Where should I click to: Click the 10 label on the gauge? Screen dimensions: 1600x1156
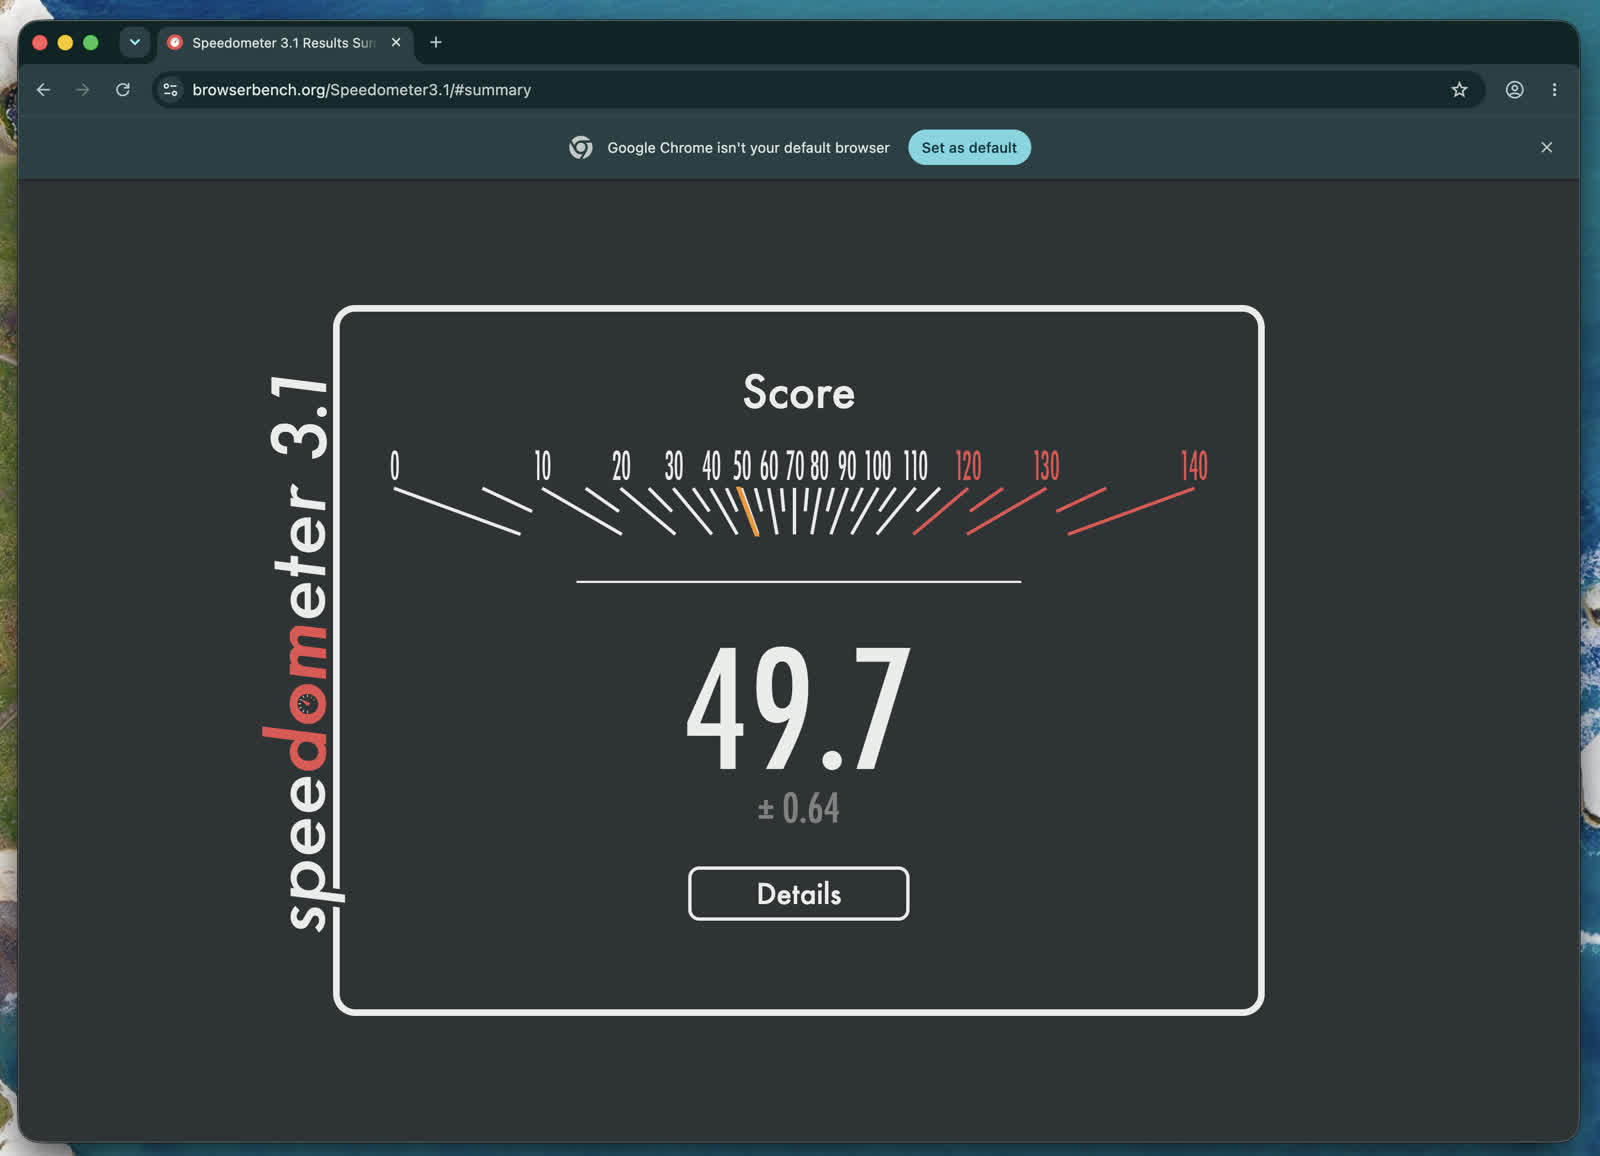(542, 466)
